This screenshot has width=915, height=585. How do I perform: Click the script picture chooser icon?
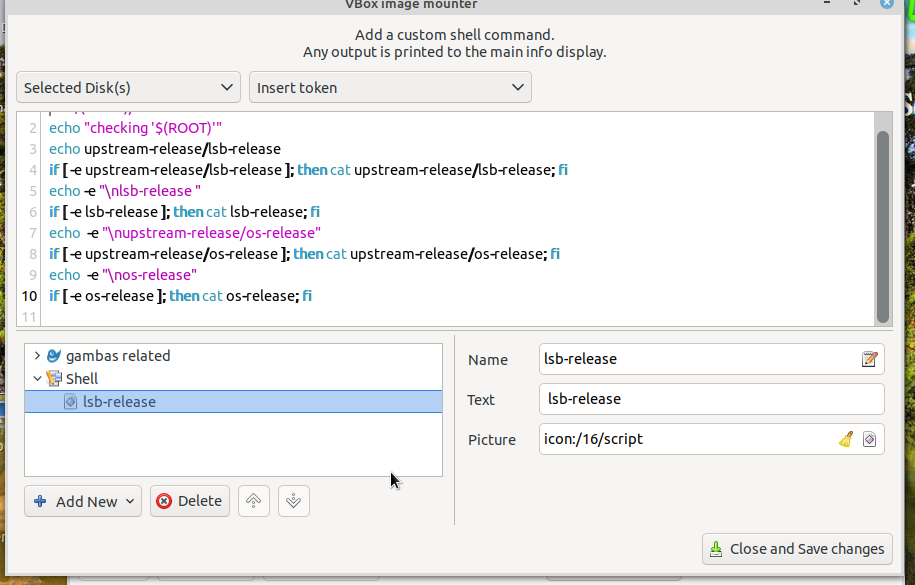(869, 439)
